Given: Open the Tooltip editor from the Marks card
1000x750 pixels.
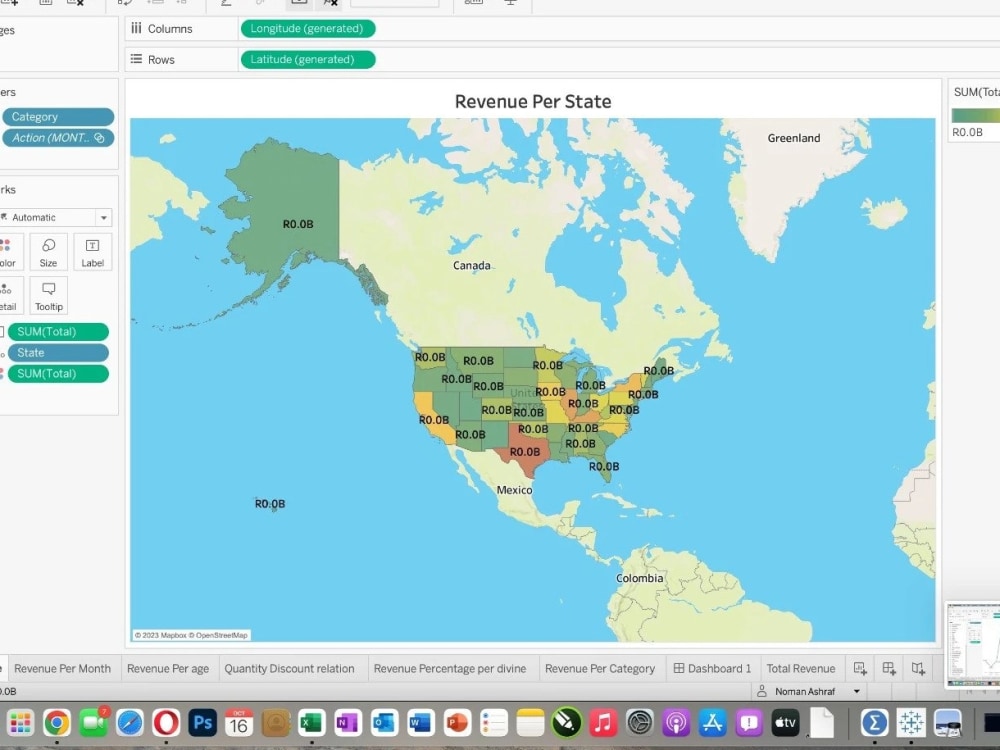Looking at the screenshot, I should click(48, 295).
